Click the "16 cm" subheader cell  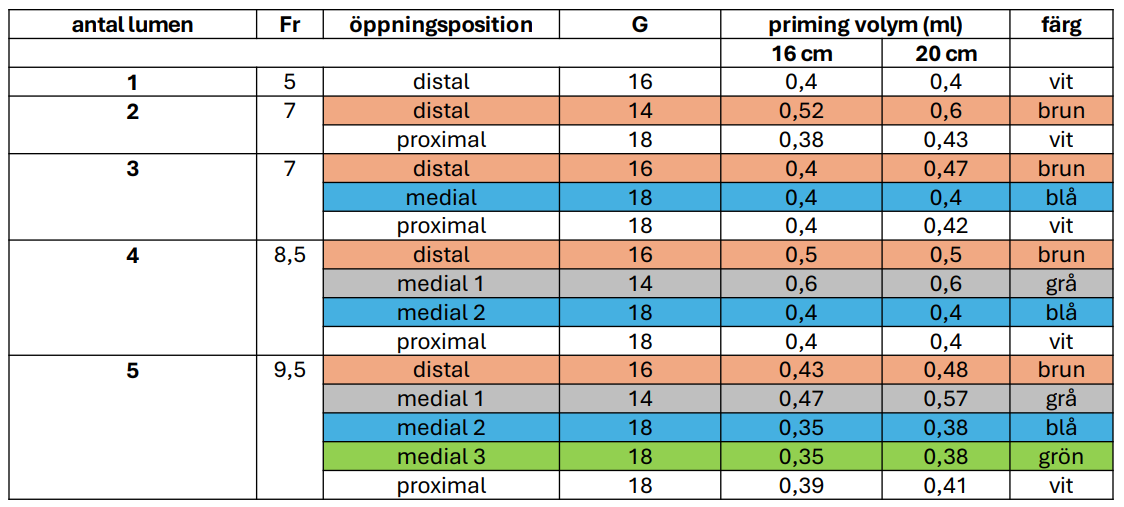pos(800,54)
